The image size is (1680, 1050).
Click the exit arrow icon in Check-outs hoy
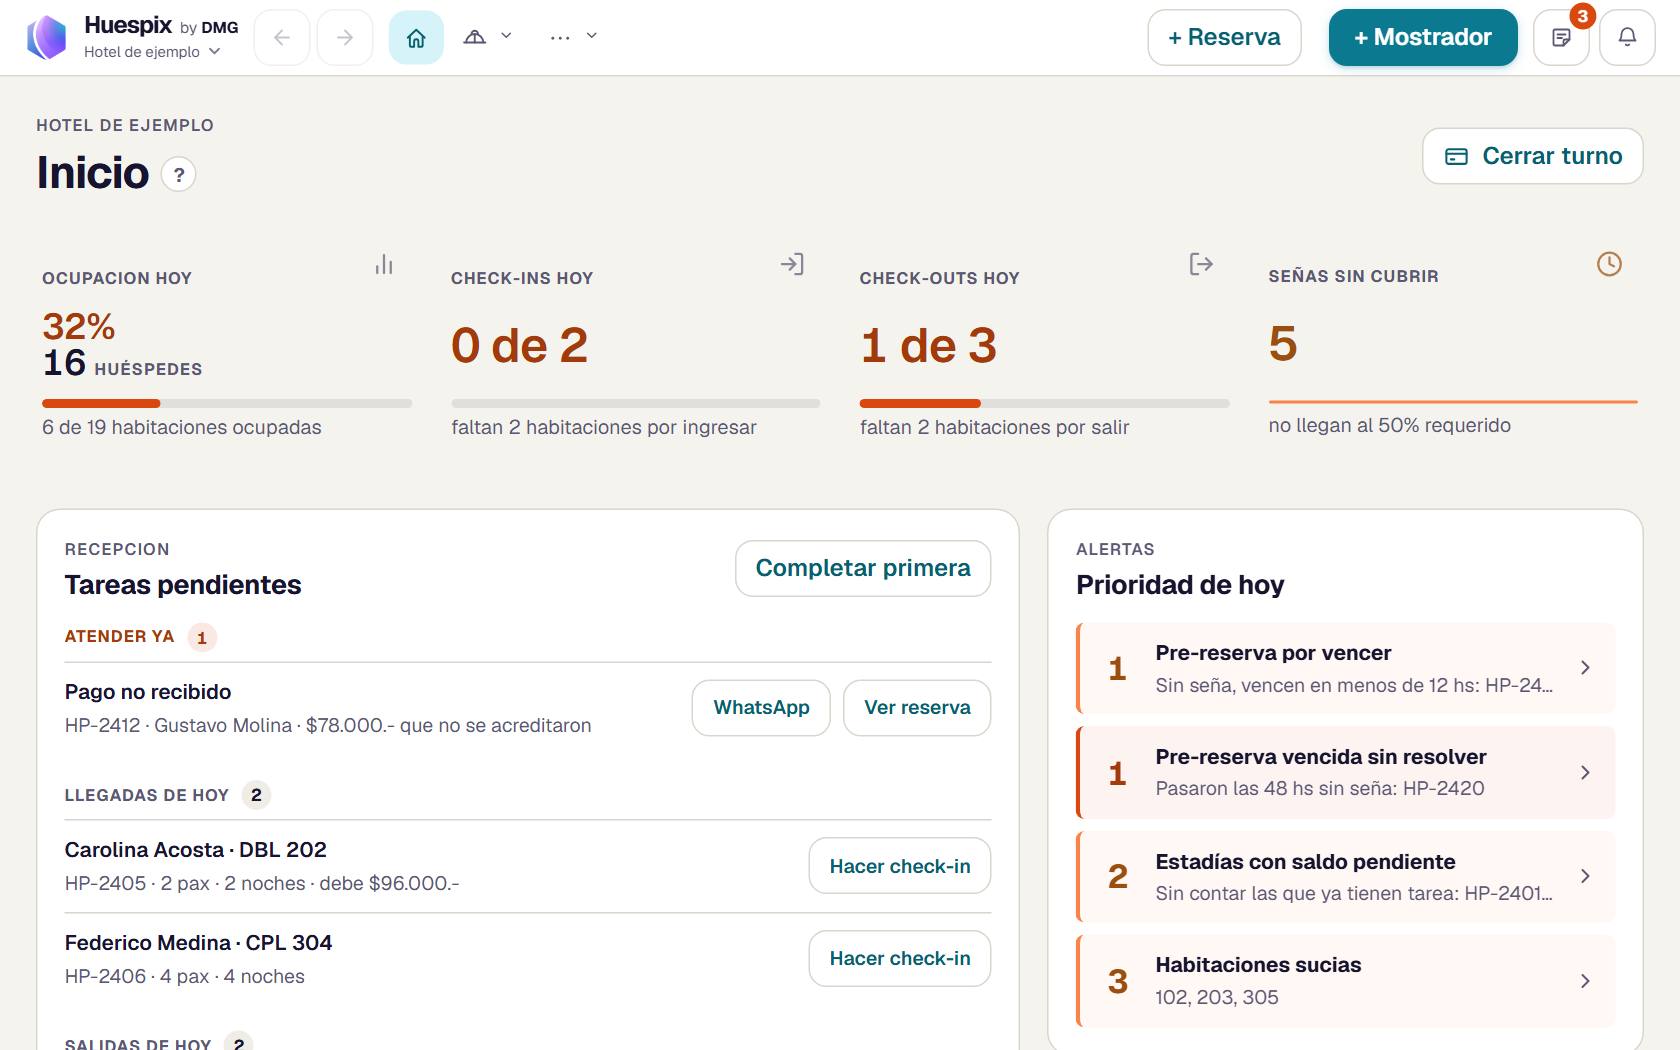(x=1201, y=264)
